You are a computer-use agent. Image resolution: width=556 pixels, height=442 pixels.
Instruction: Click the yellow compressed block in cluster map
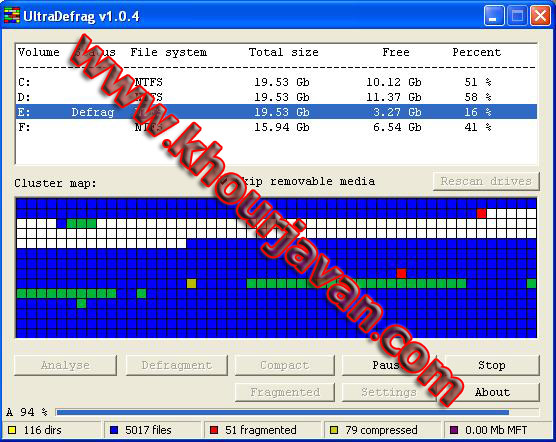click(x=191, y=283)
